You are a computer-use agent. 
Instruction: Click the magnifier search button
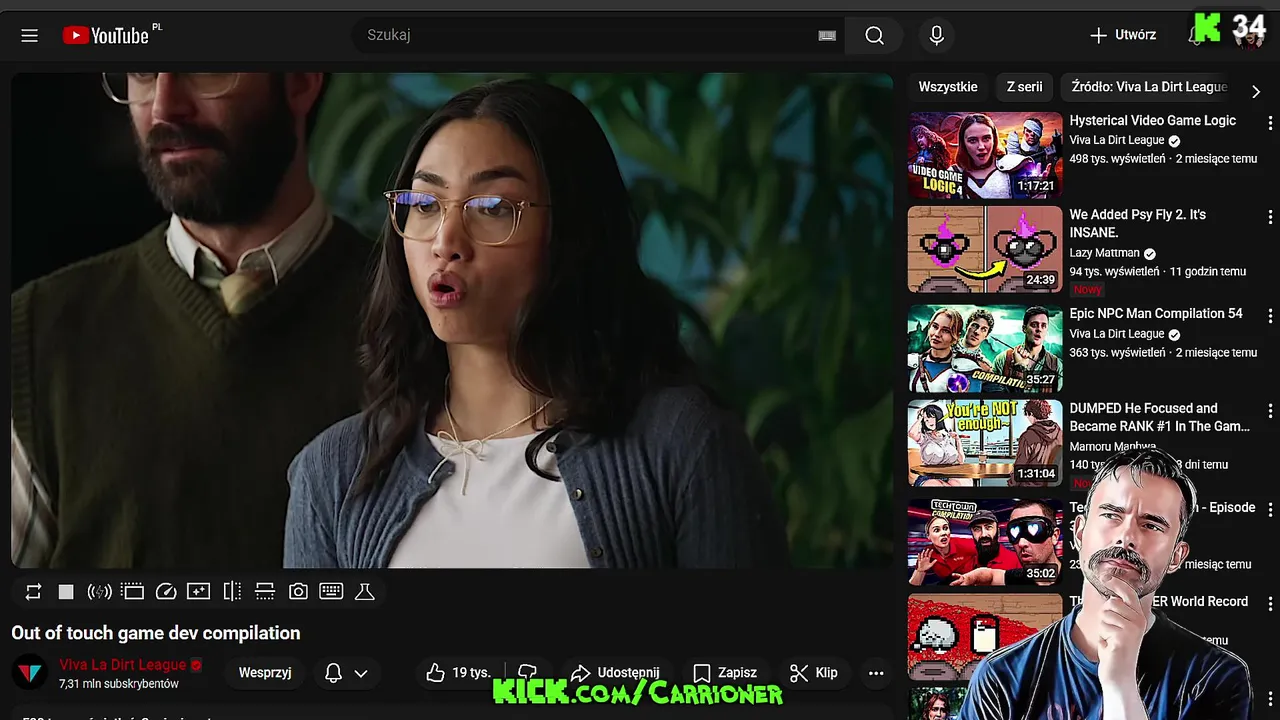[x=874, y=35]
